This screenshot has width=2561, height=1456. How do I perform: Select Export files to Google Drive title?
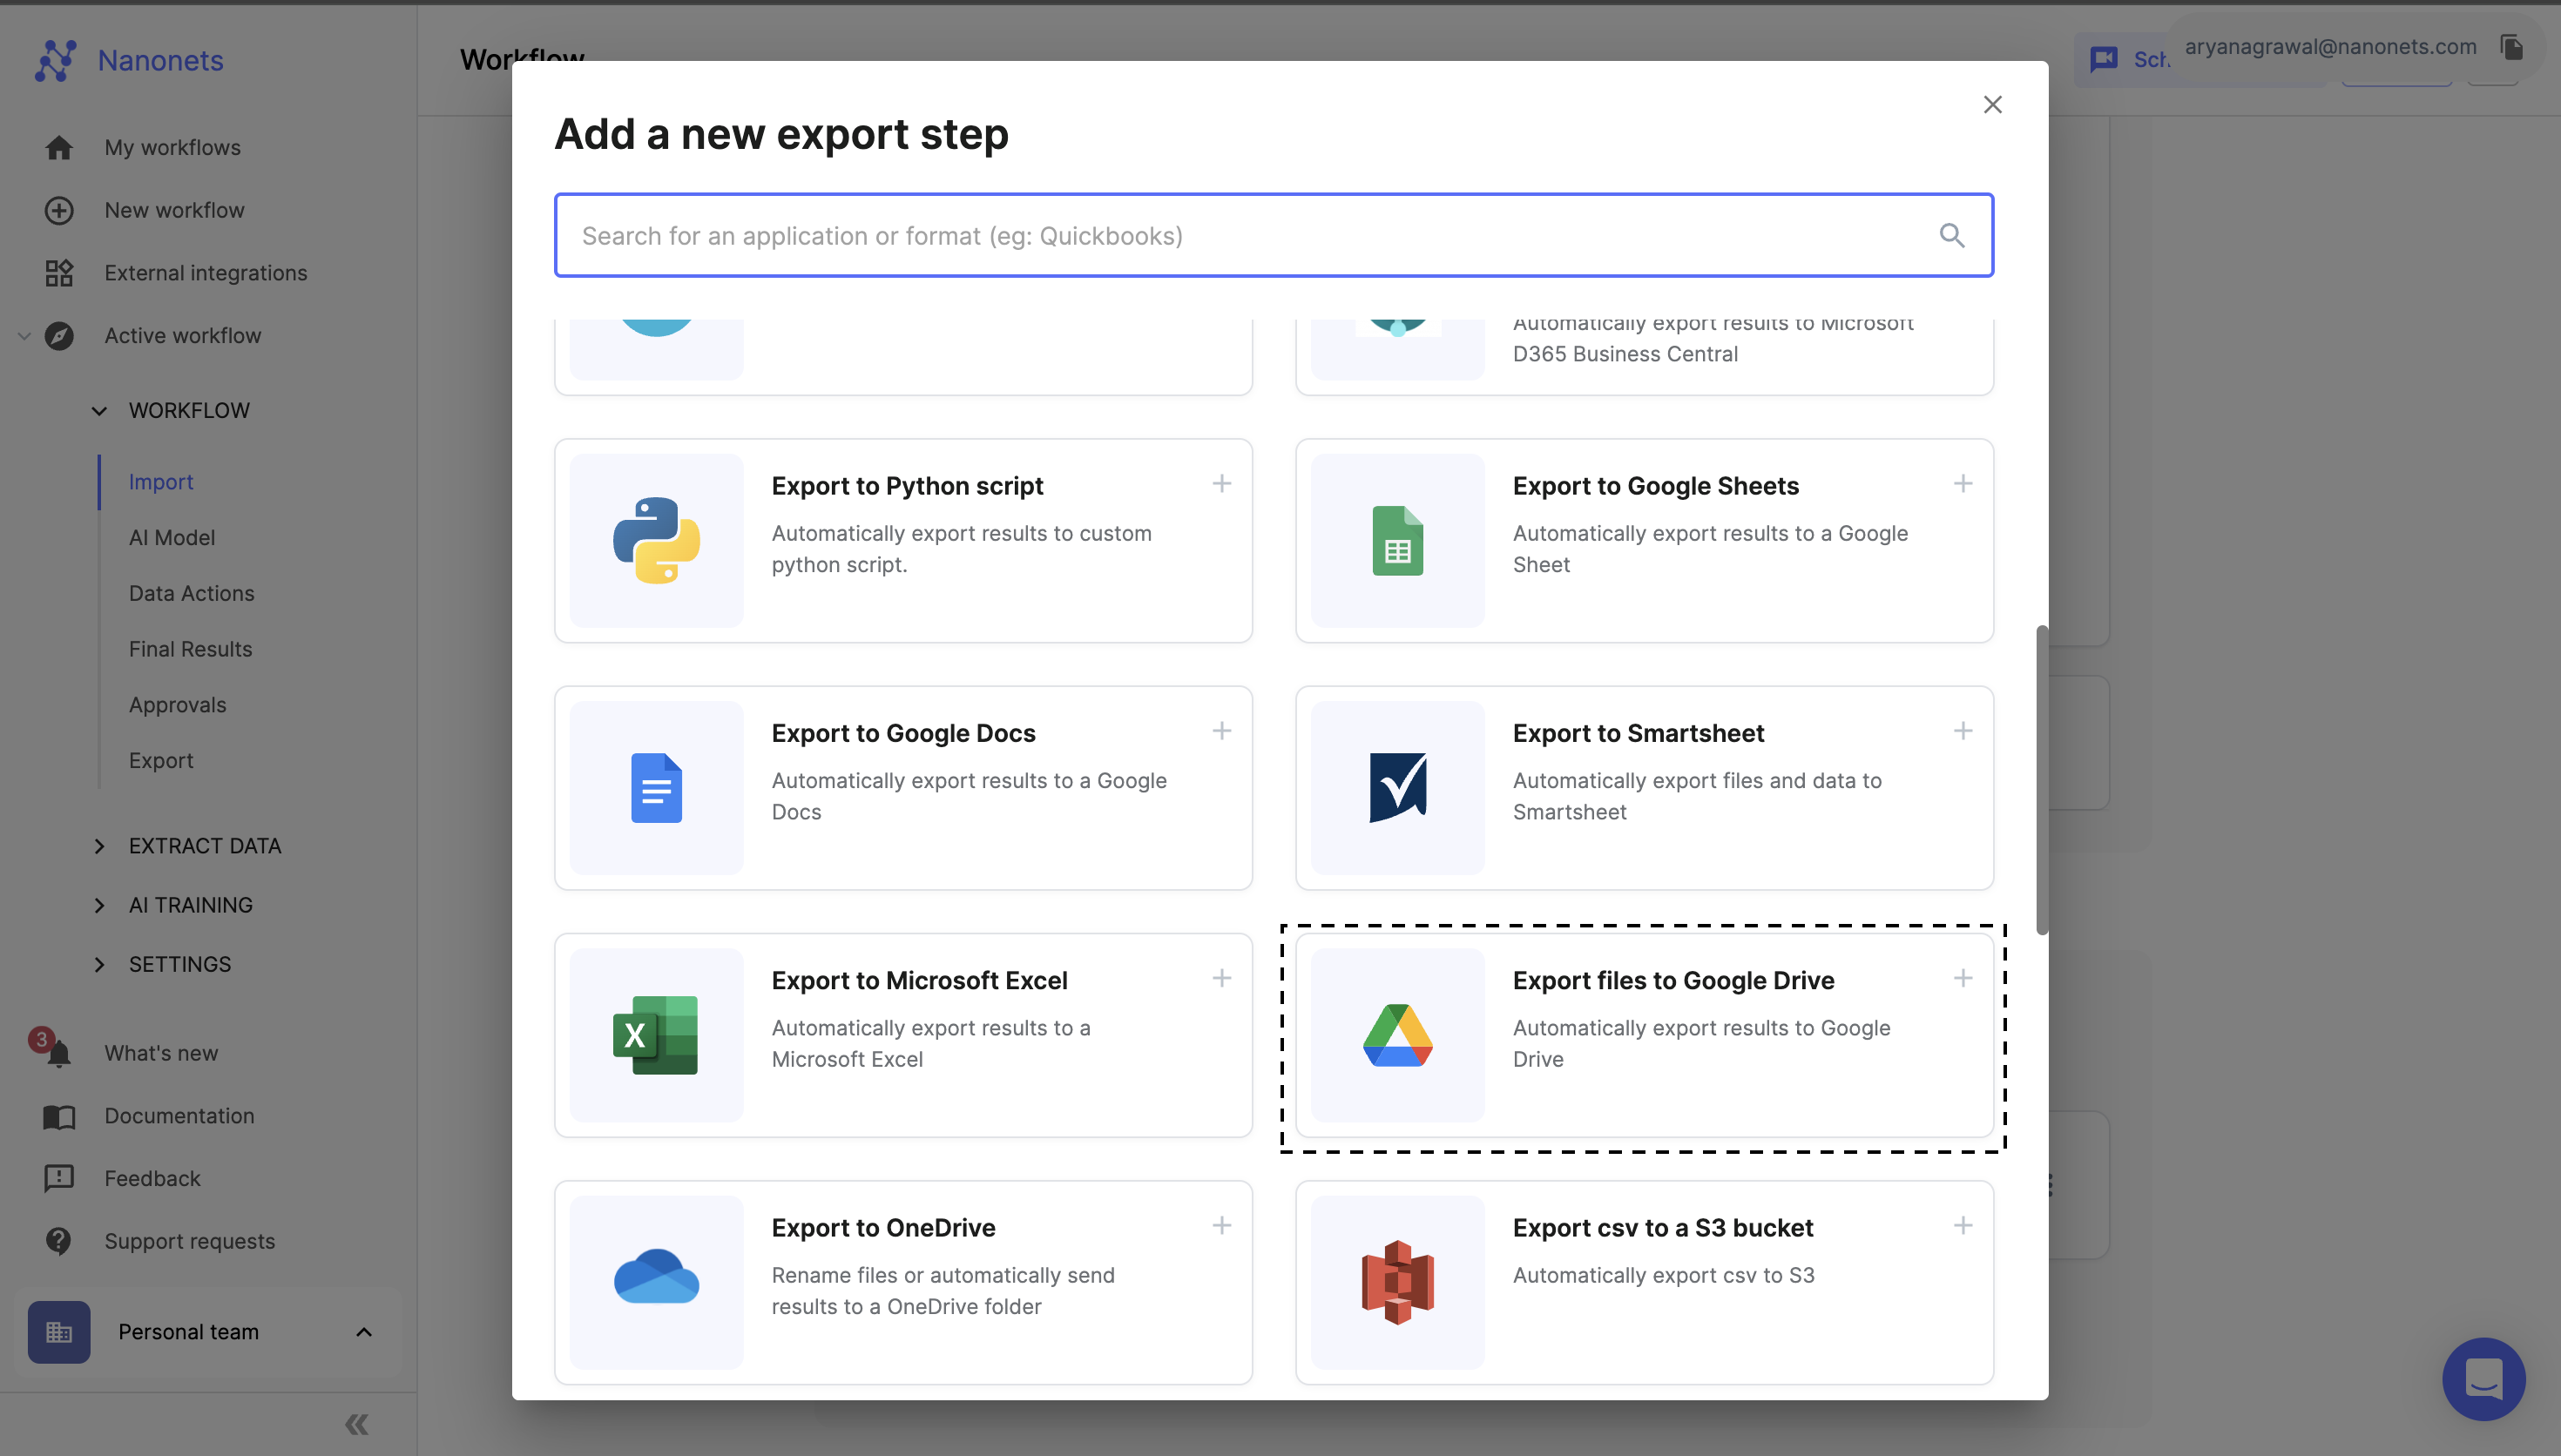click(x=1673, y=980)
